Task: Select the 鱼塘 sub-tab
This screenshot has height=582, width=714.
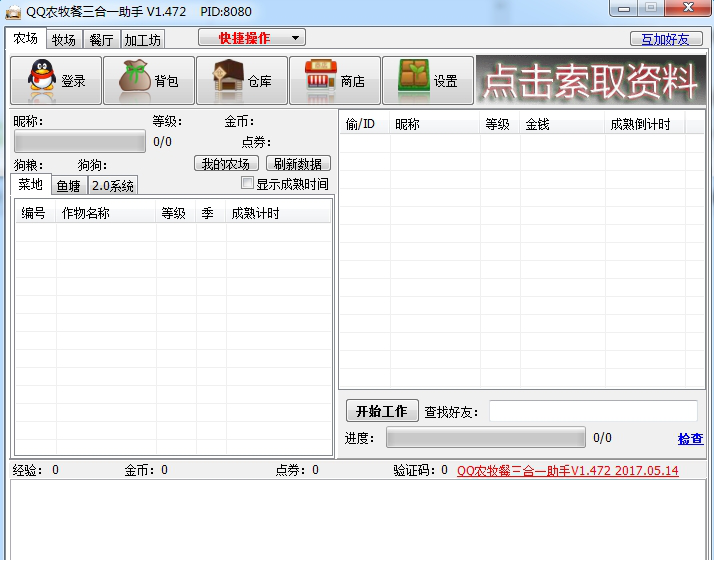Action: [x=69, y=185]
